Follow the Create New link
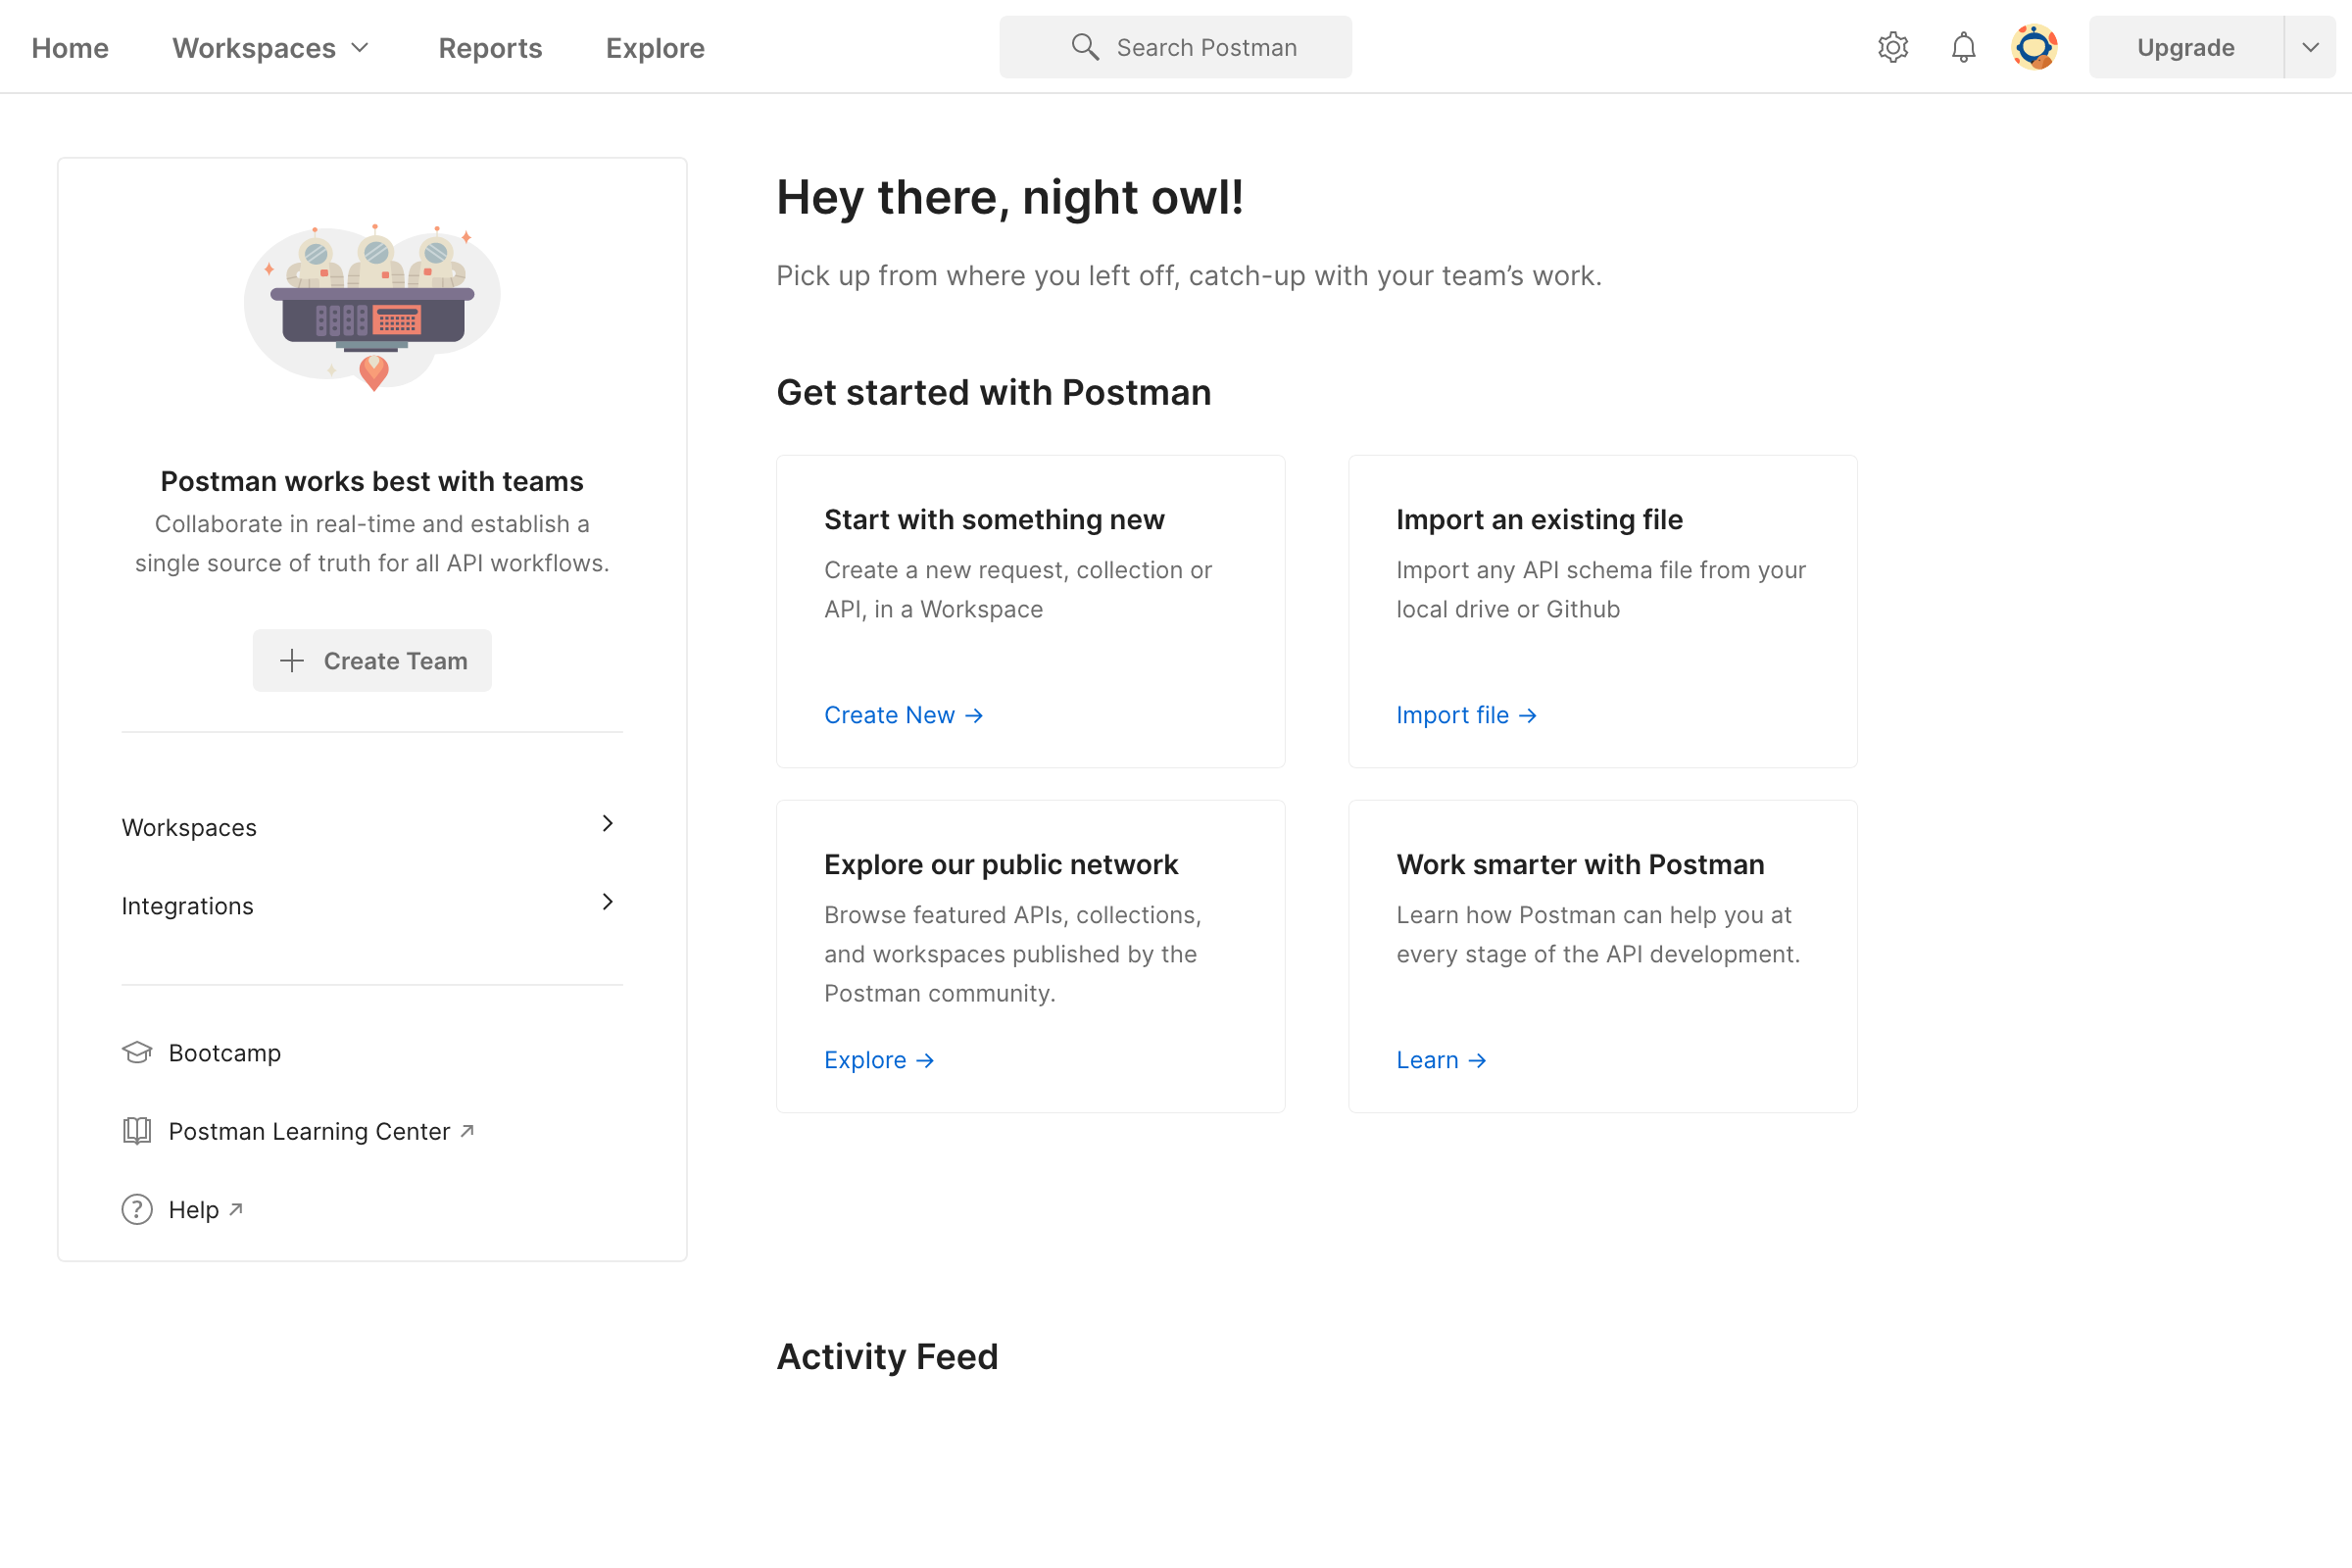This screenshot has height=1568, width=2352. tap(904, 716)
